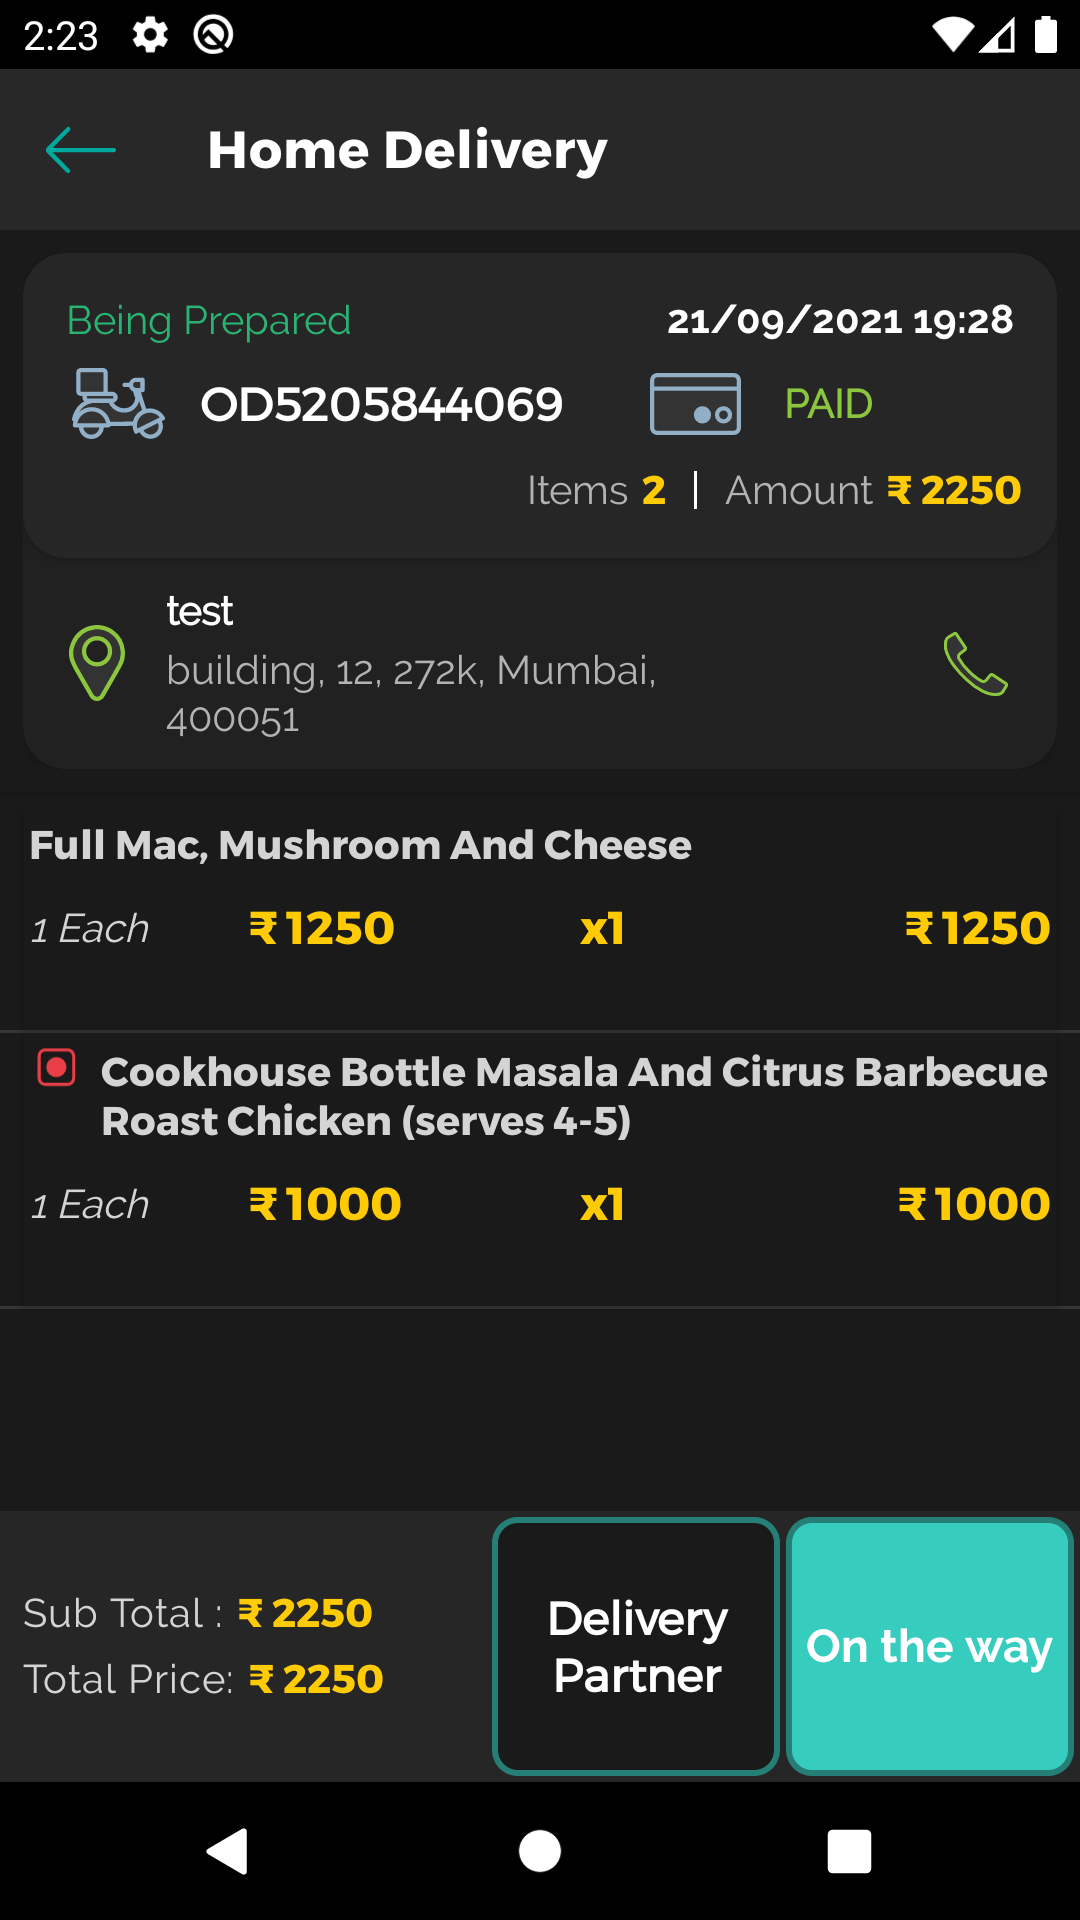This screenshot has width=1080, height=1920.
Task: Open the settings gear in status bar
Action: (x=150, y=35)
